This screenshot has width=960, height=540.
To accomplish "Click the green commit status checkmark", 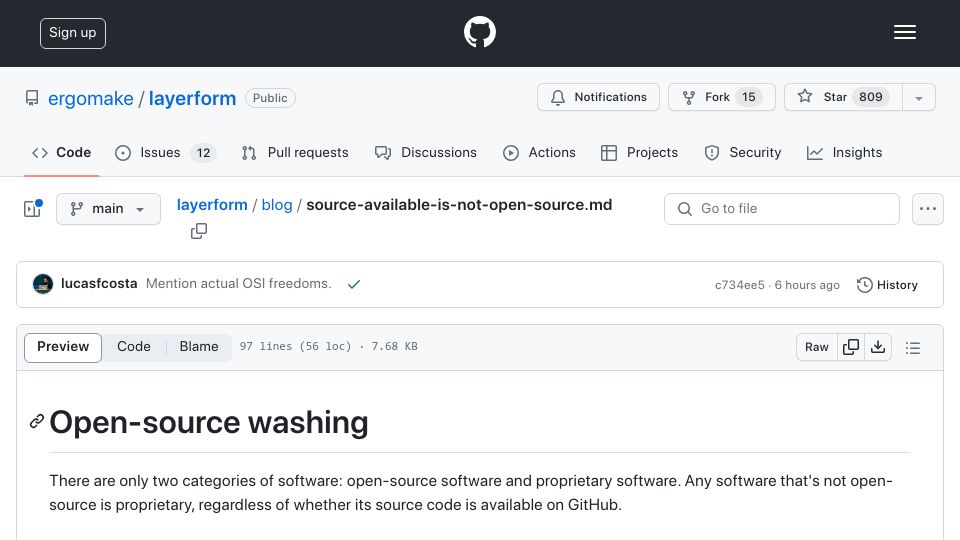I will pyautogui.click(x=354, y=284).
